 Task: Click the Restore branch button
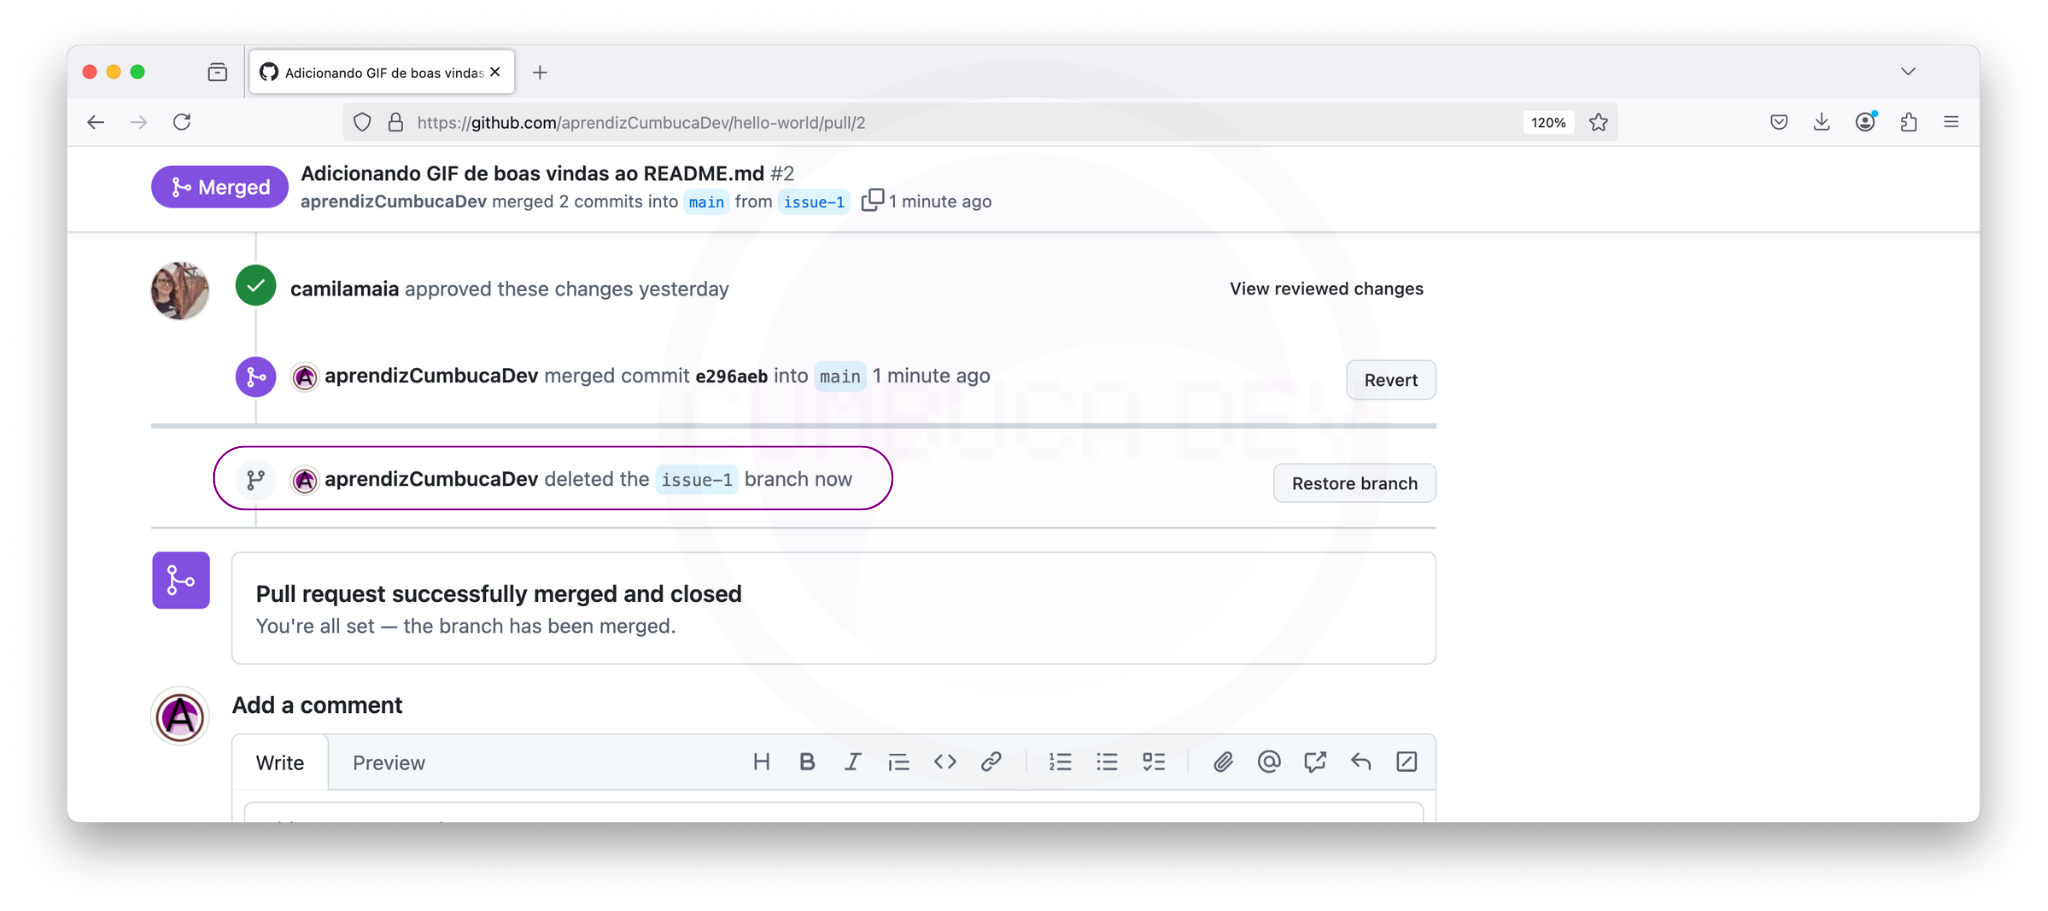click(x=1354, y=483)
